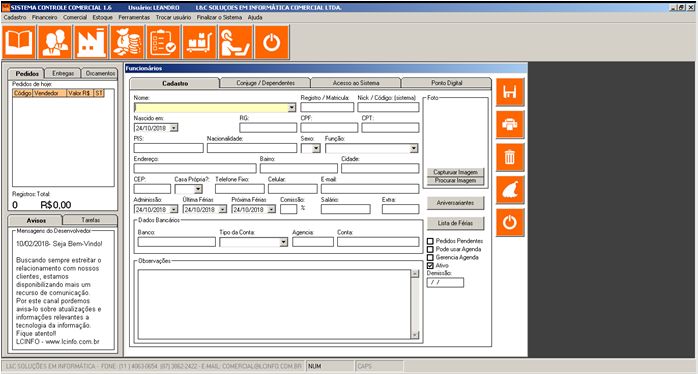Open the two-people clients toolbar icon
The height and width of the screenshot is (374, 698).
click(55, 42)
